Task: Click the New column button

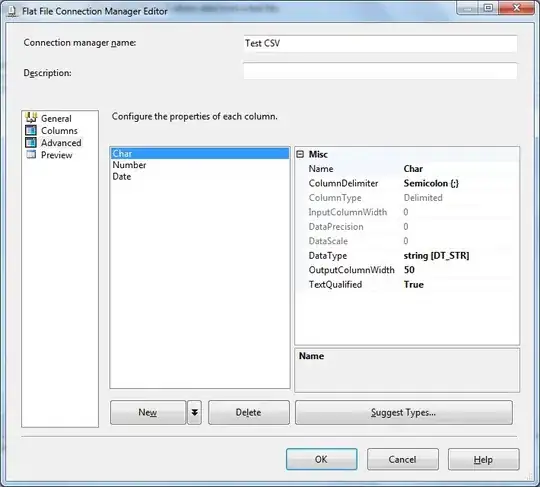Action: click(x=148, y=412)
